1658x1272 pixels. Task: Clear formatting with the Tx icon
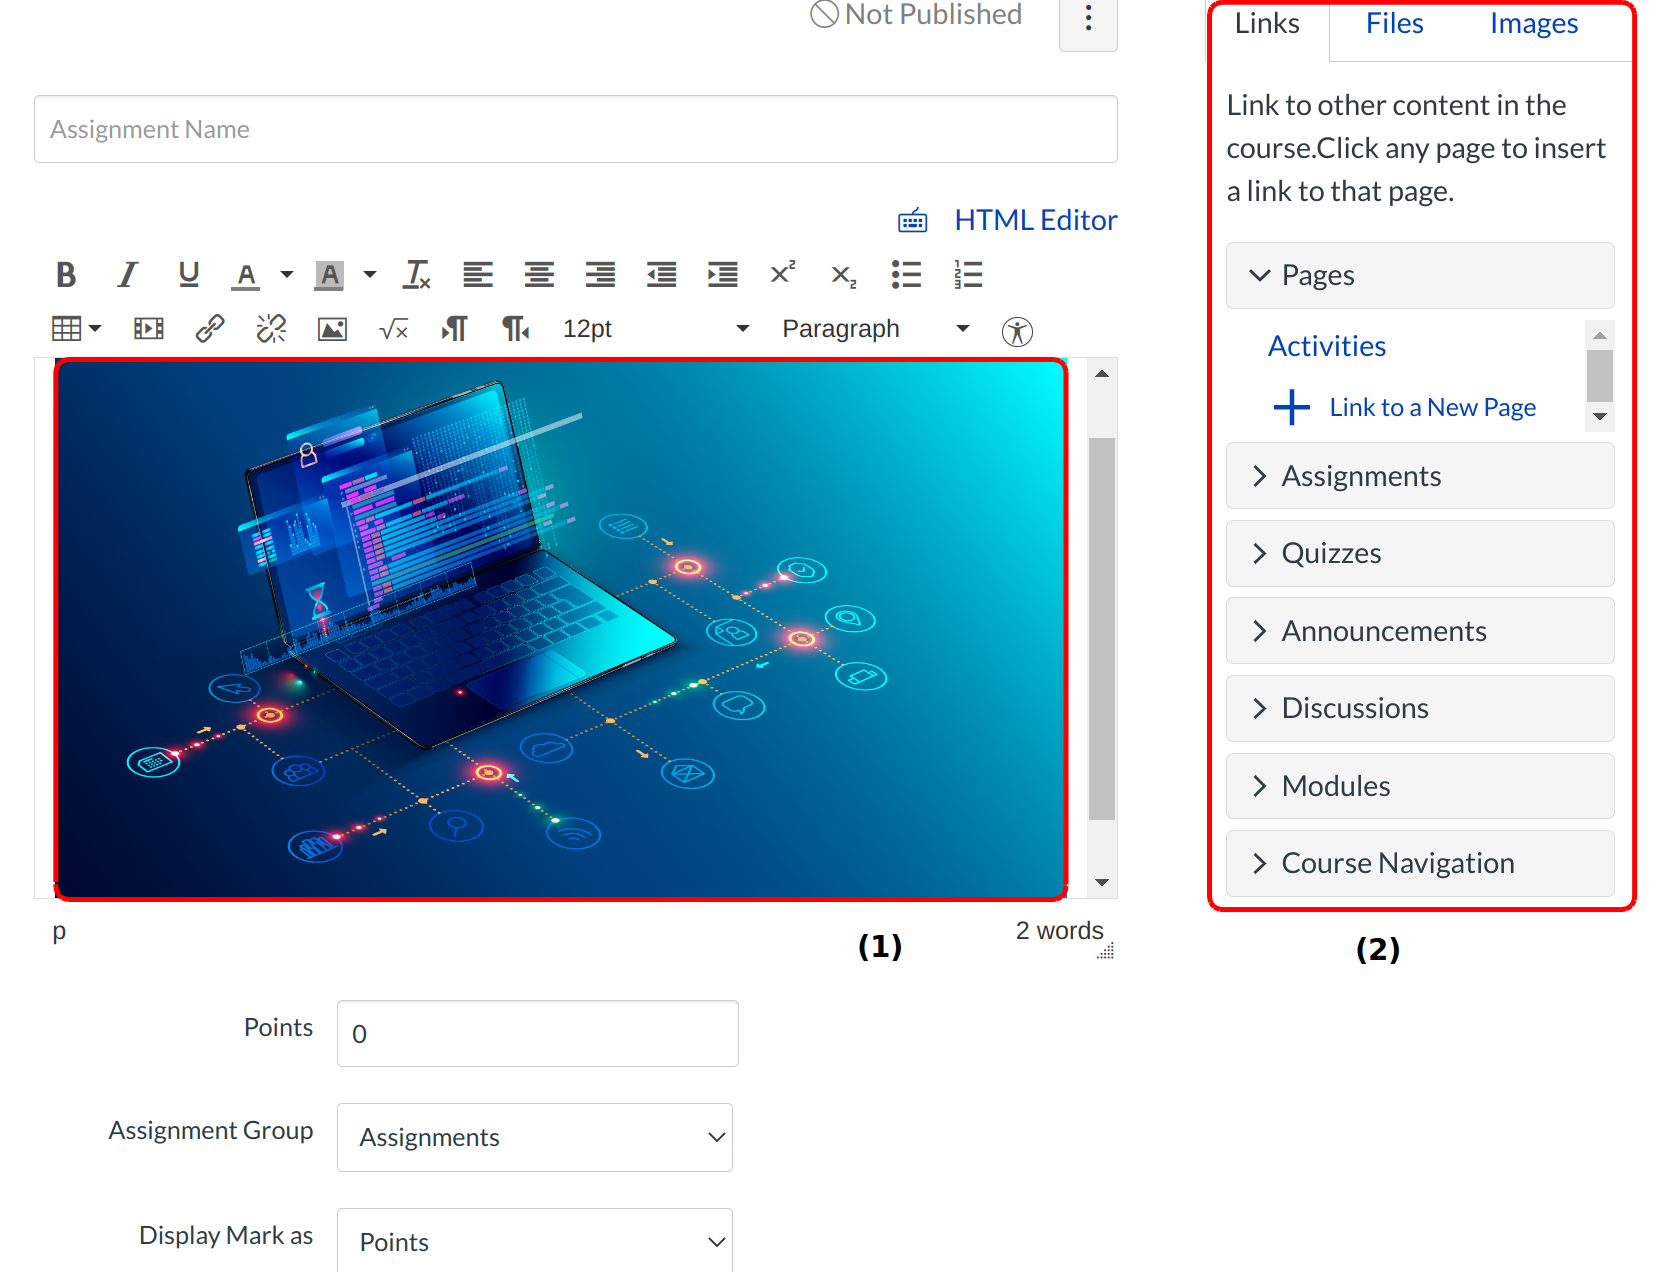click(x=417, y=275)
